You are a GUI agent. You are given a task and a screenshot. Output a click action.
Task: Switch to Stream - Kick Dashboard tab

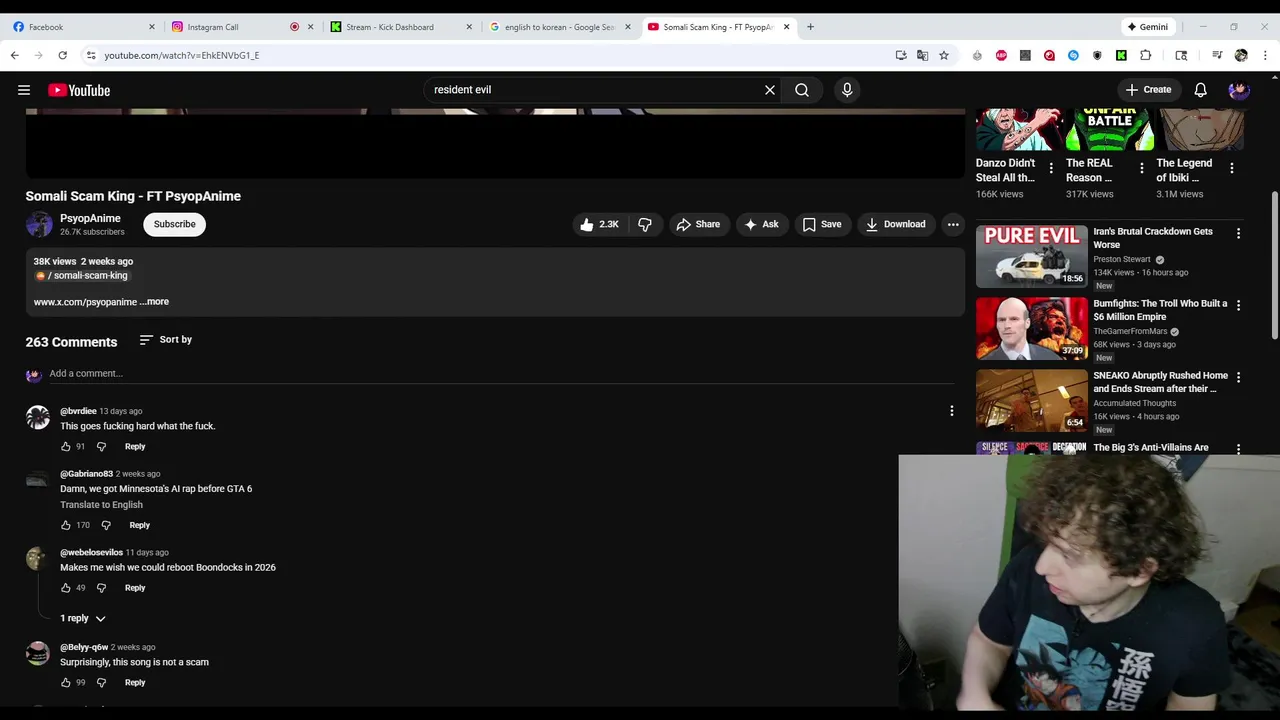[400, 27]
